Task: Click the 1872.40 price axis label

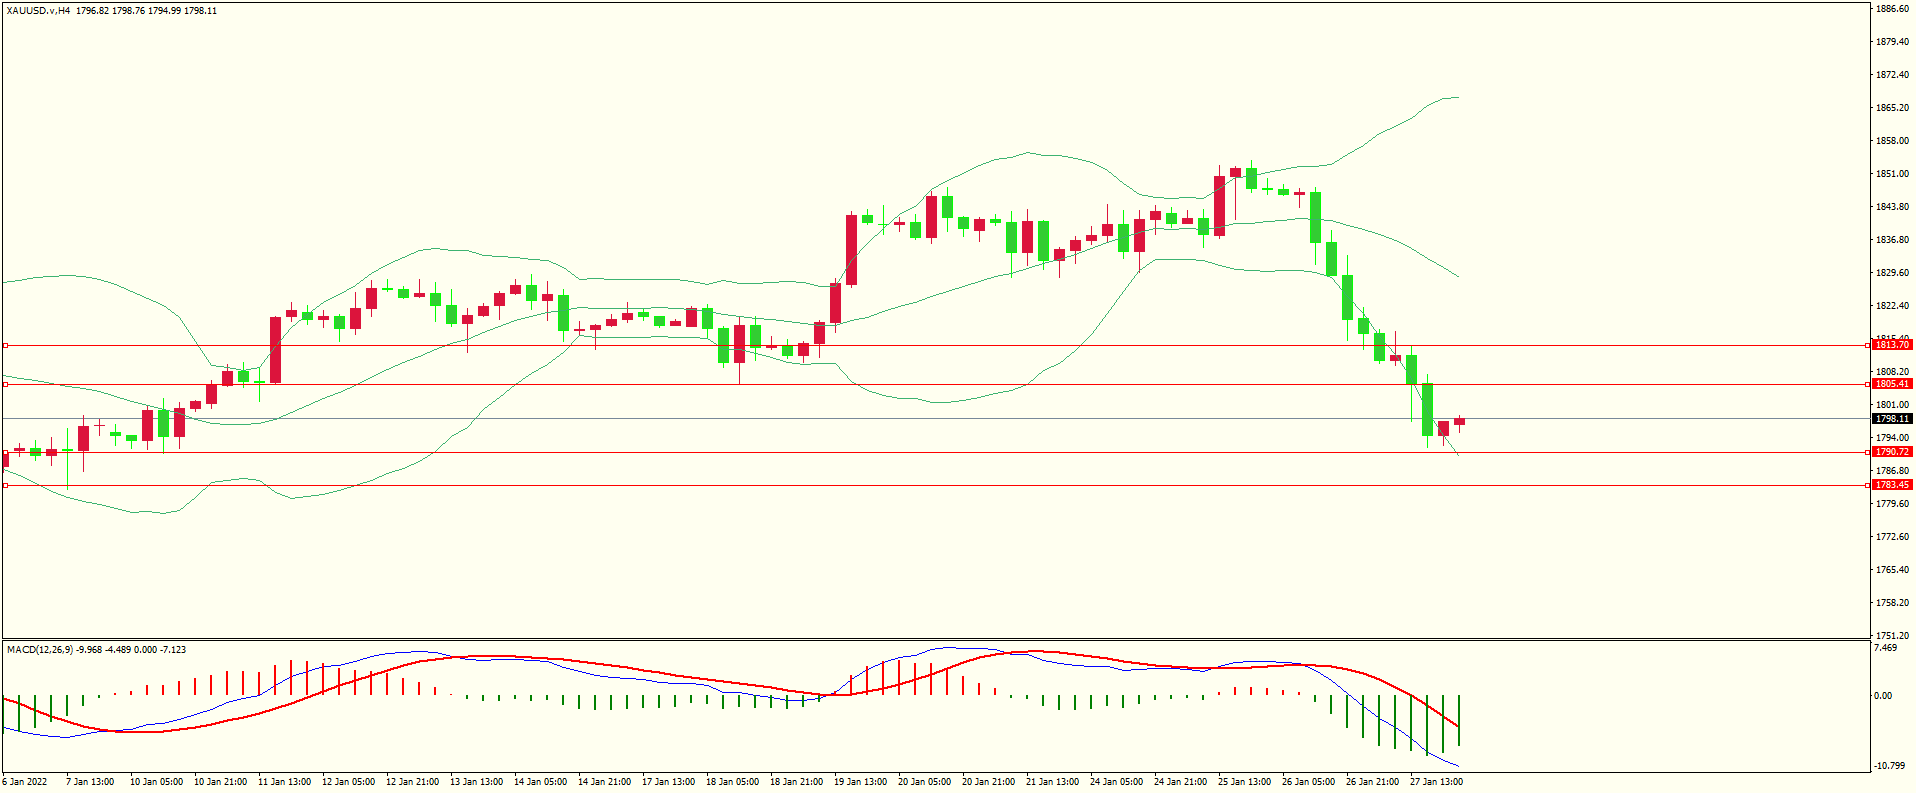Action: (x=1893, y=75)
